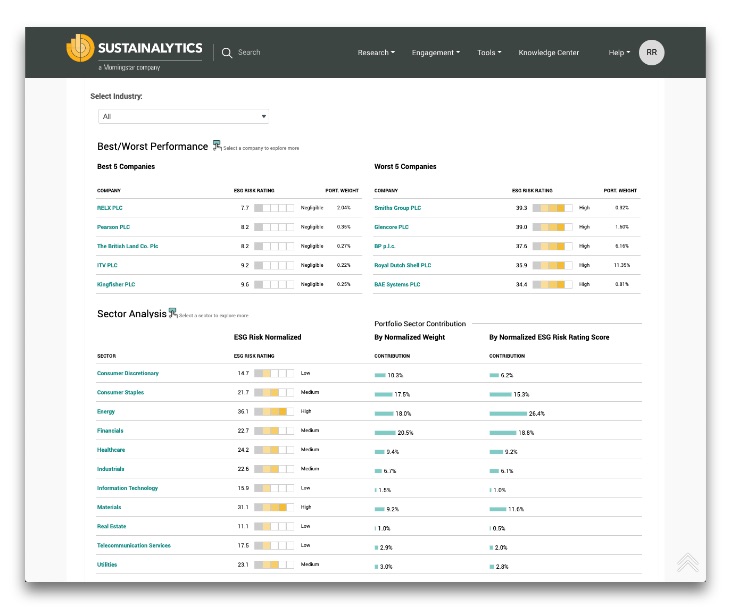This screenshot has width=730, height=612.
Task: Open BP p.l.c. company link
Action: [385, 246]
